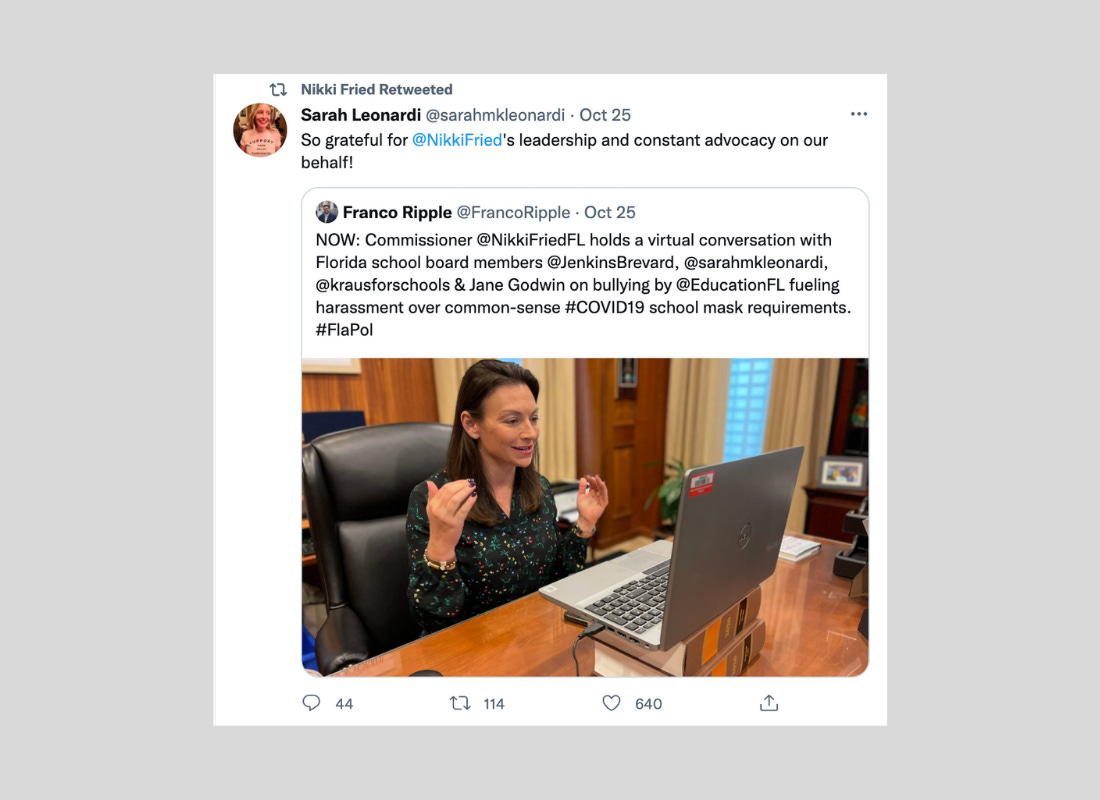The image size is (1100, 800).
Task: Retweet the post using the retweet icon
Action: tap(460, 703)
